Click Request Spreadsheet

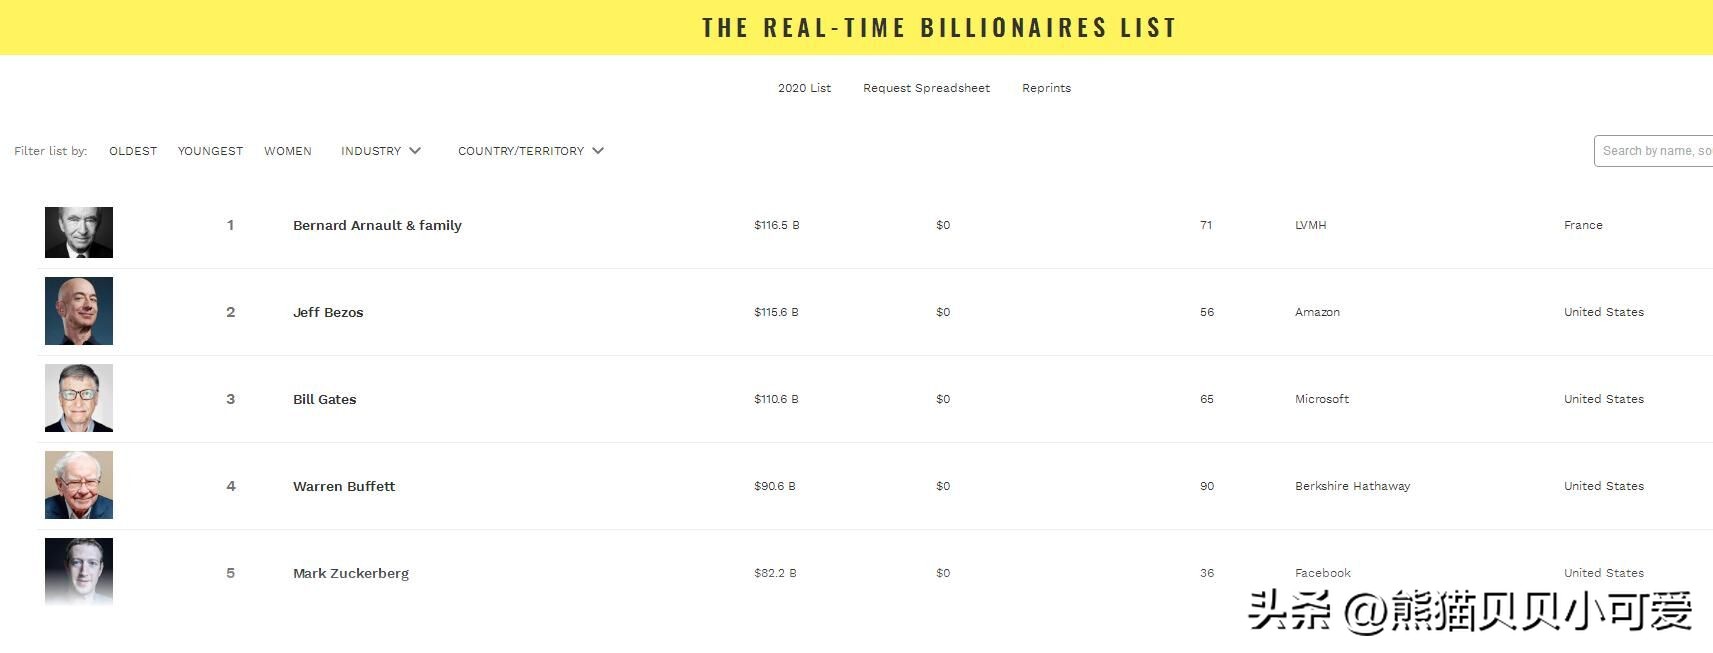(926, 88)
